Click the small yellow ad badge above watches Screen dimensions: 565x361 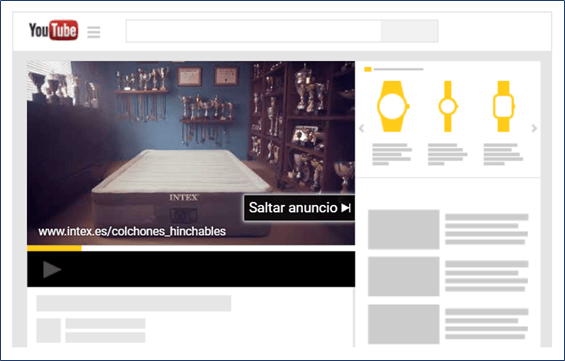[368, 69]
